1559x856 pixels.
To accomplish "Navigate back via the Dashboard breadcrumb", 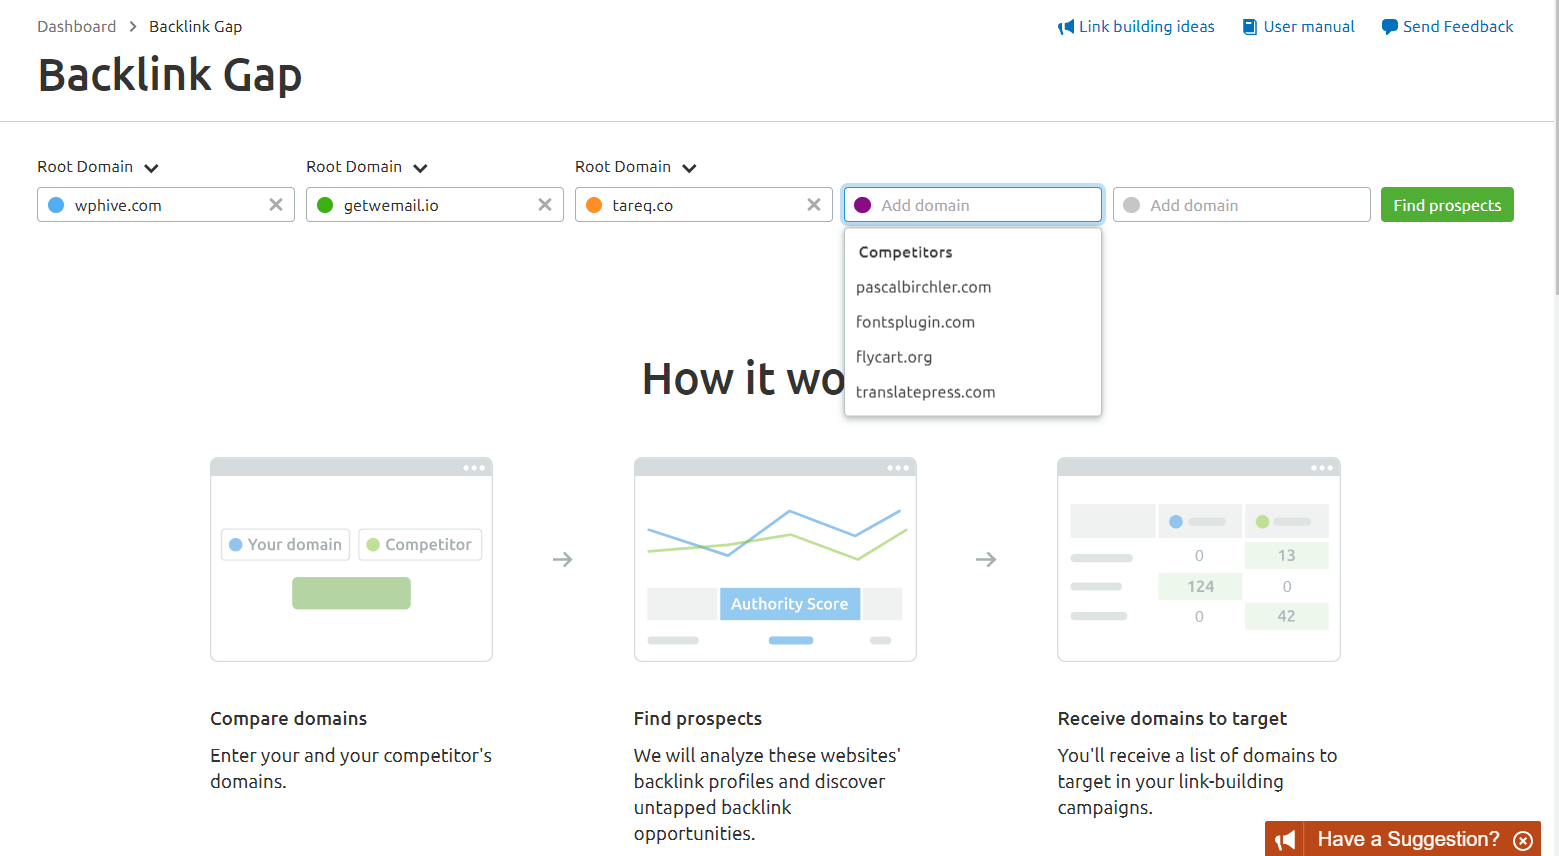I will 77,26.
